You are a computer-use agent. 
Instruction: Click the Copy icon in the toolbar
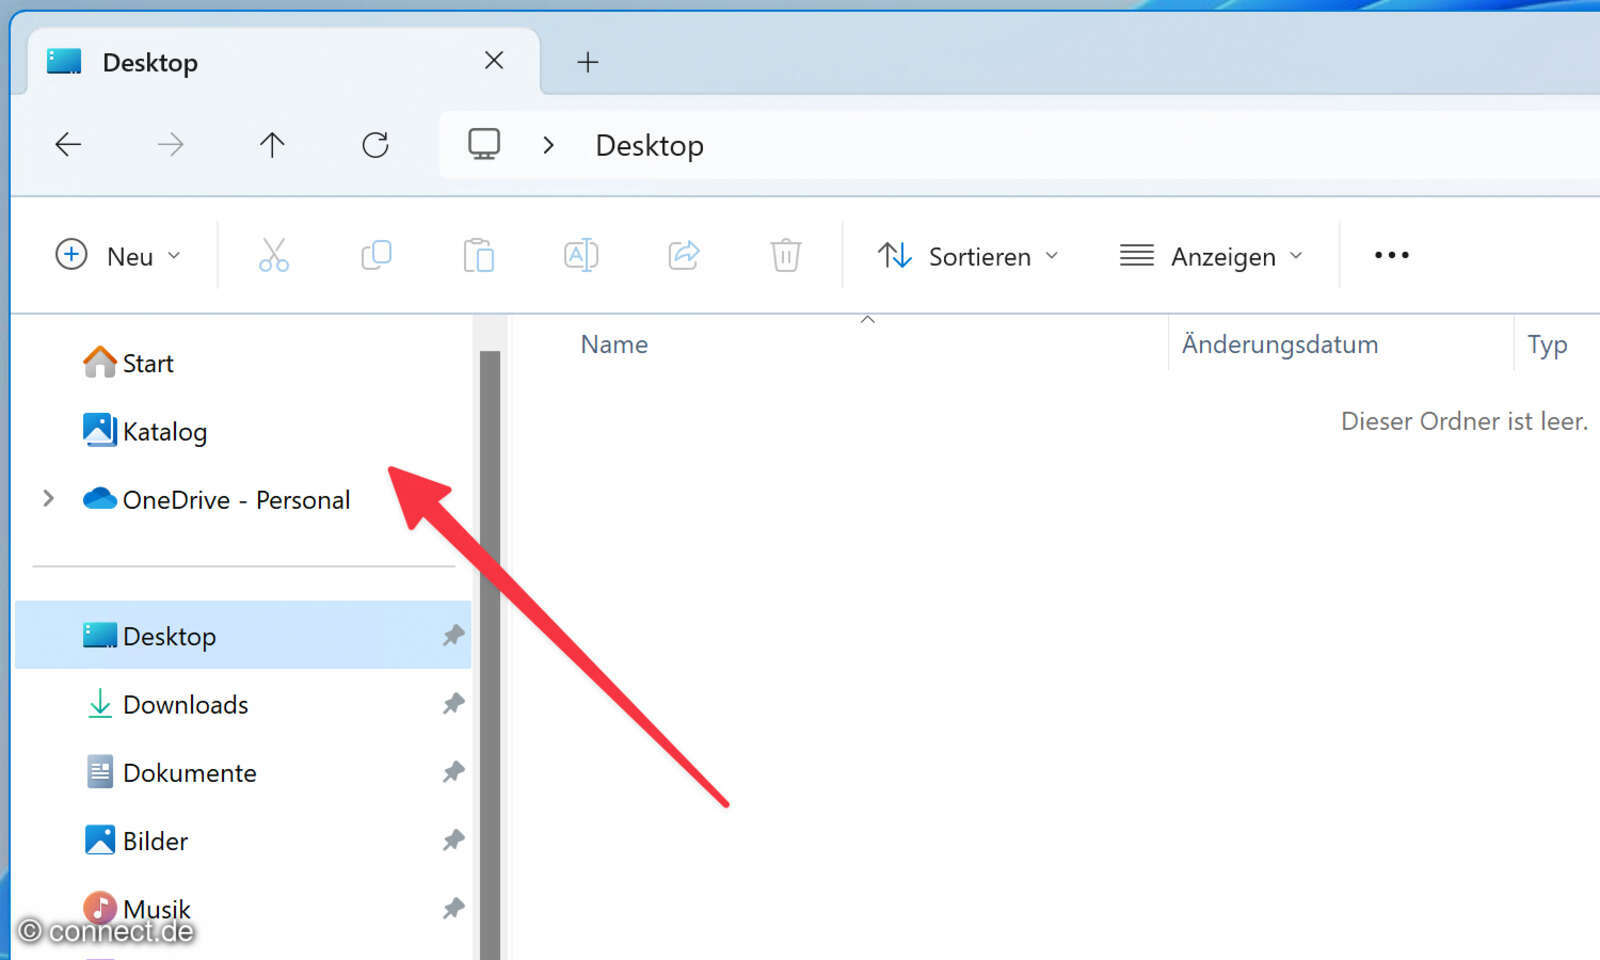click(376, 255)
